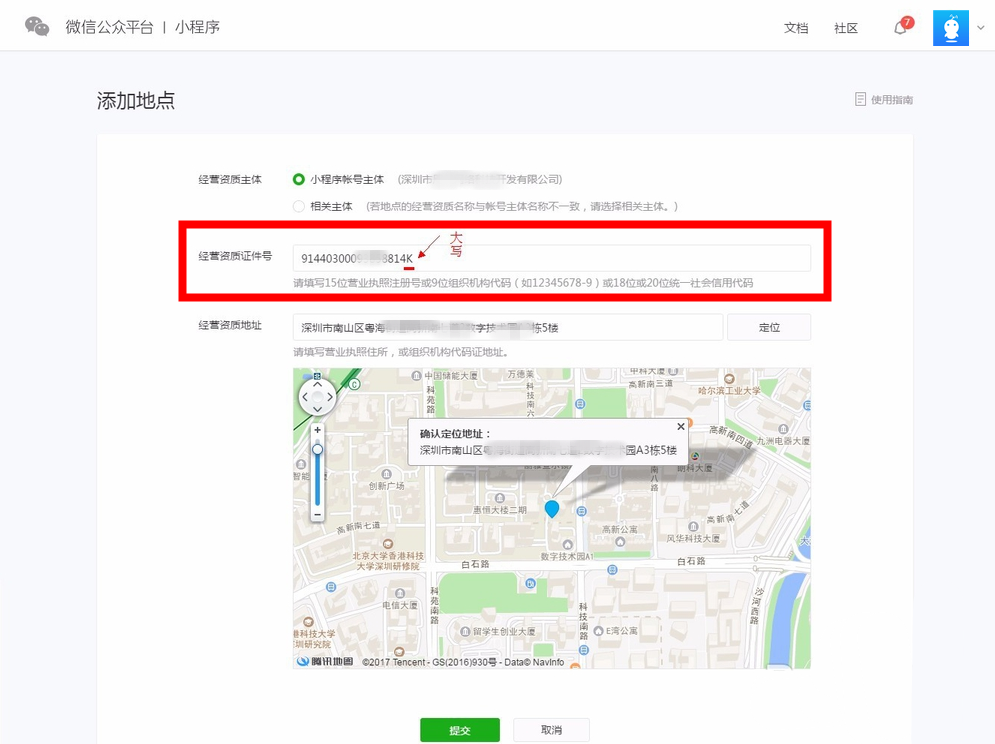Select 相关主体 radio option

pyautogui.click(x=299, y=207)
